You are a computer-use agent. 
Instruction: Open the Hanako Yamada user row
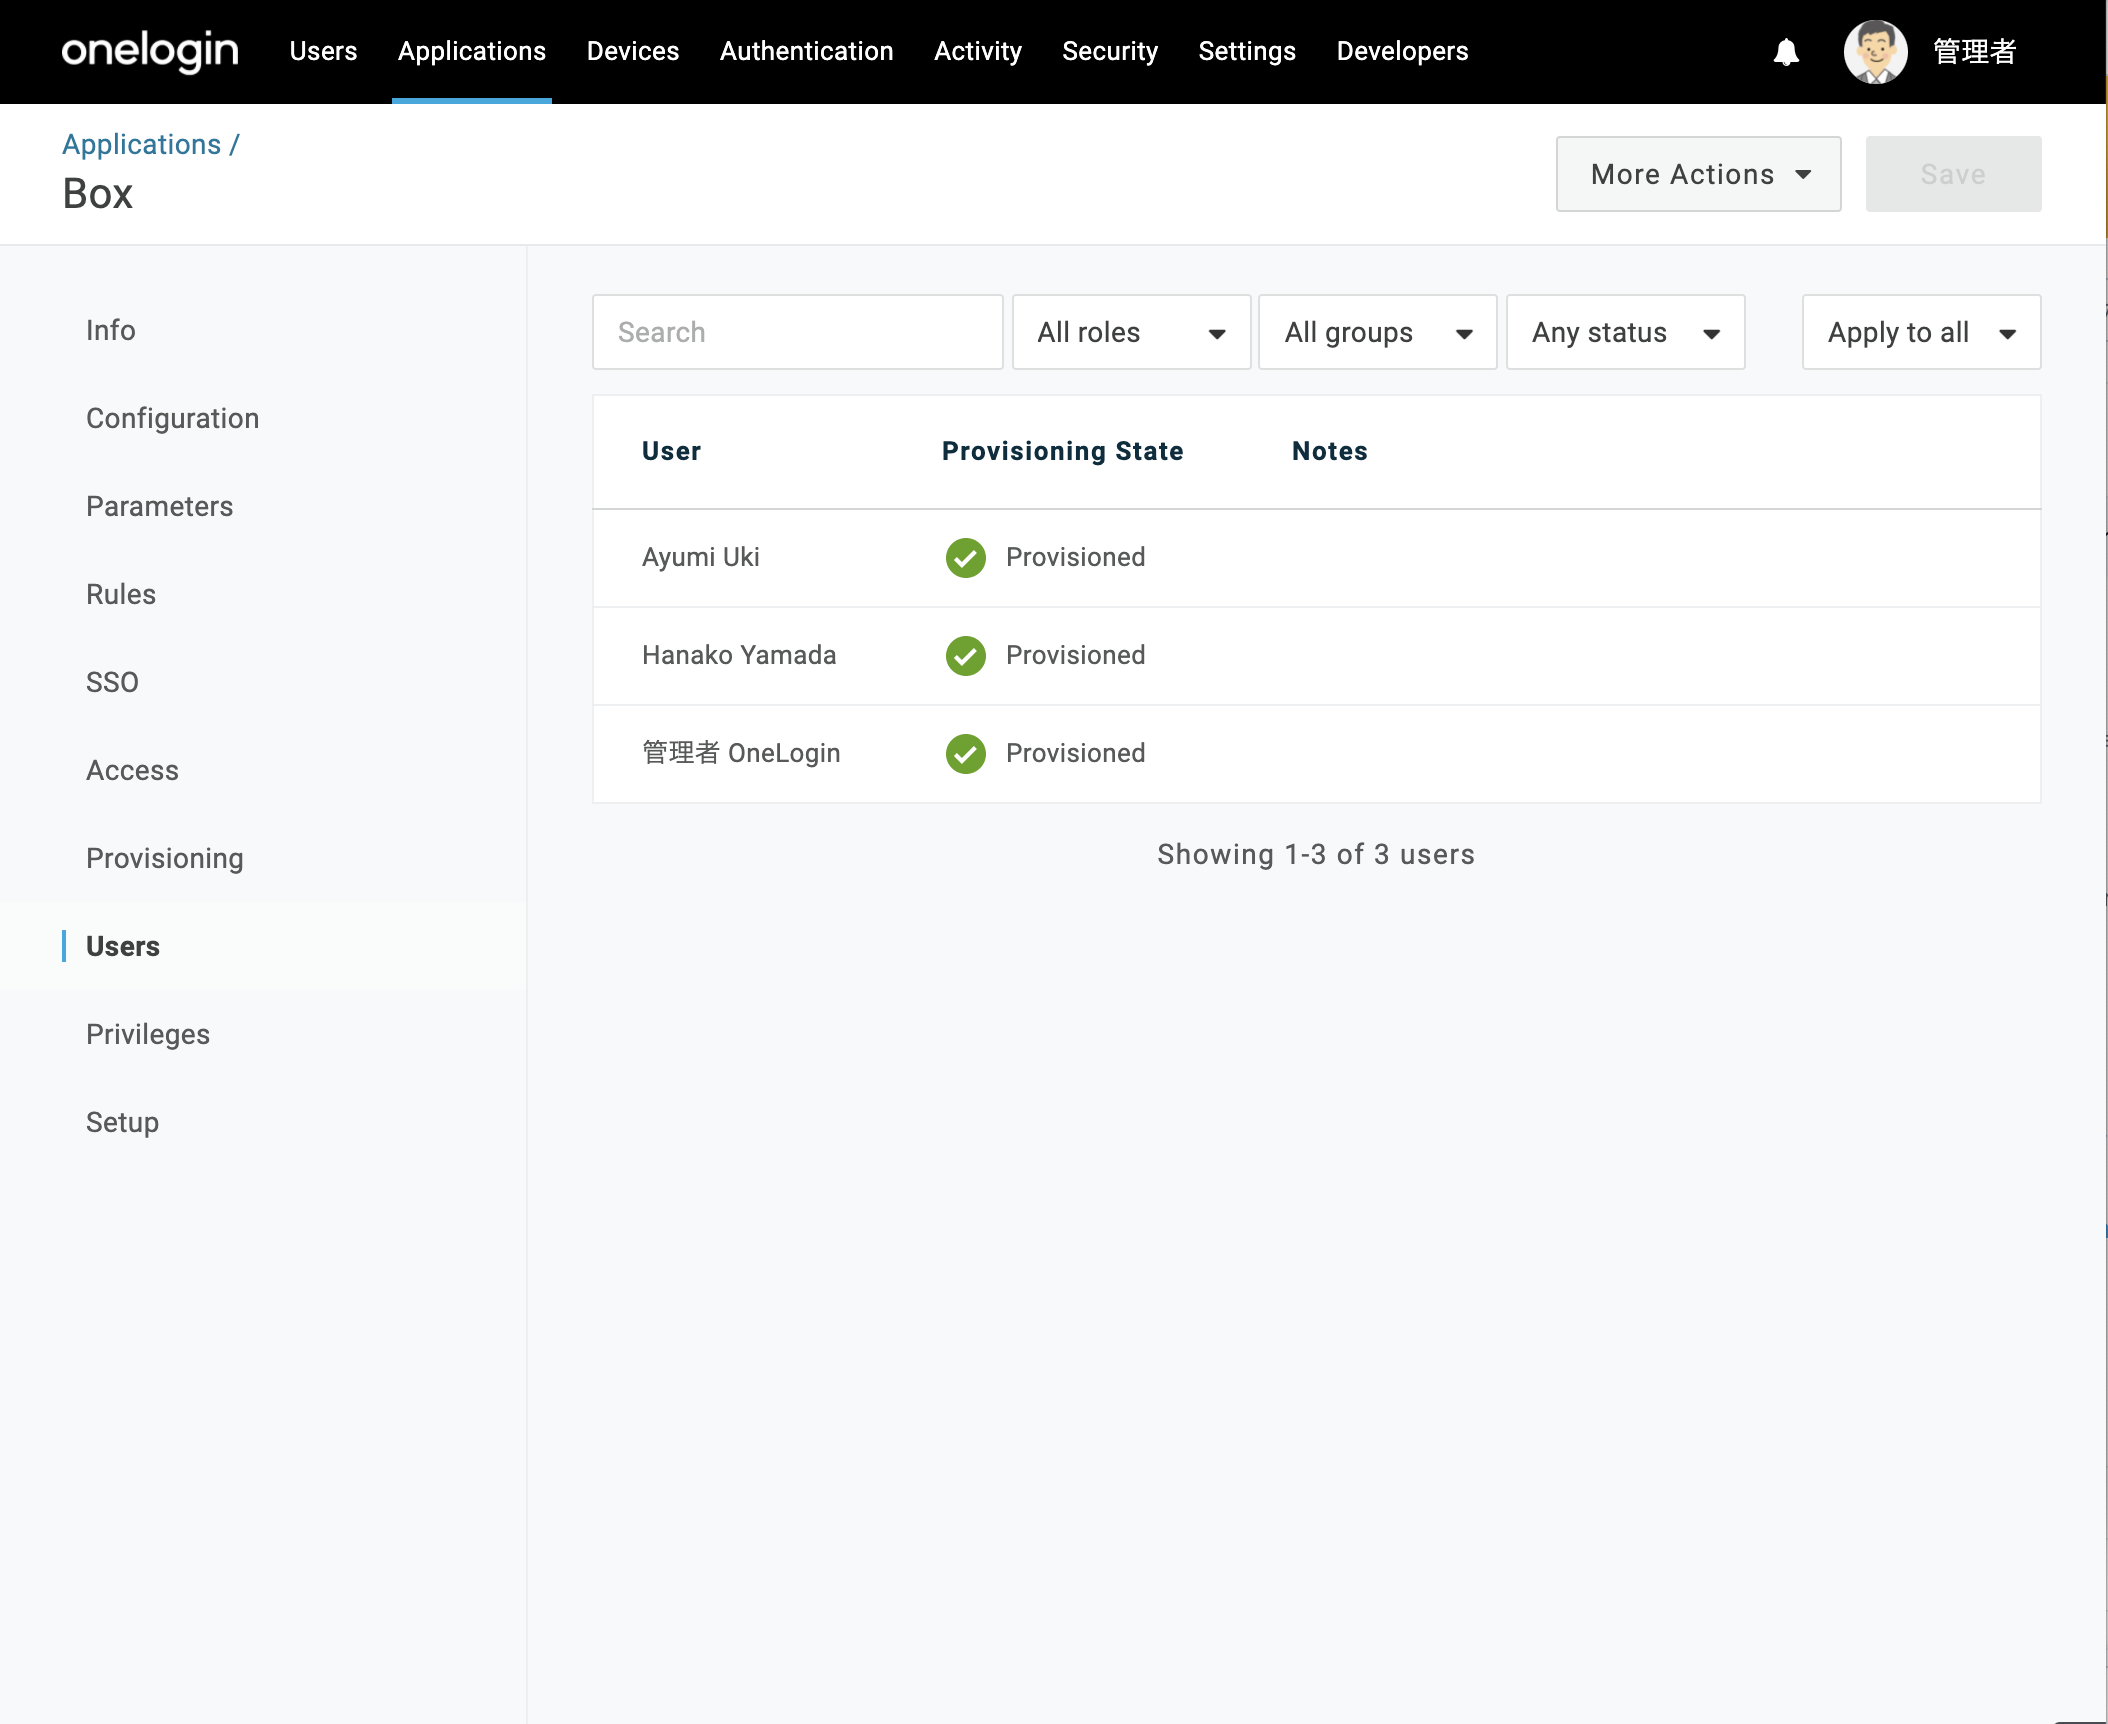1317,656
